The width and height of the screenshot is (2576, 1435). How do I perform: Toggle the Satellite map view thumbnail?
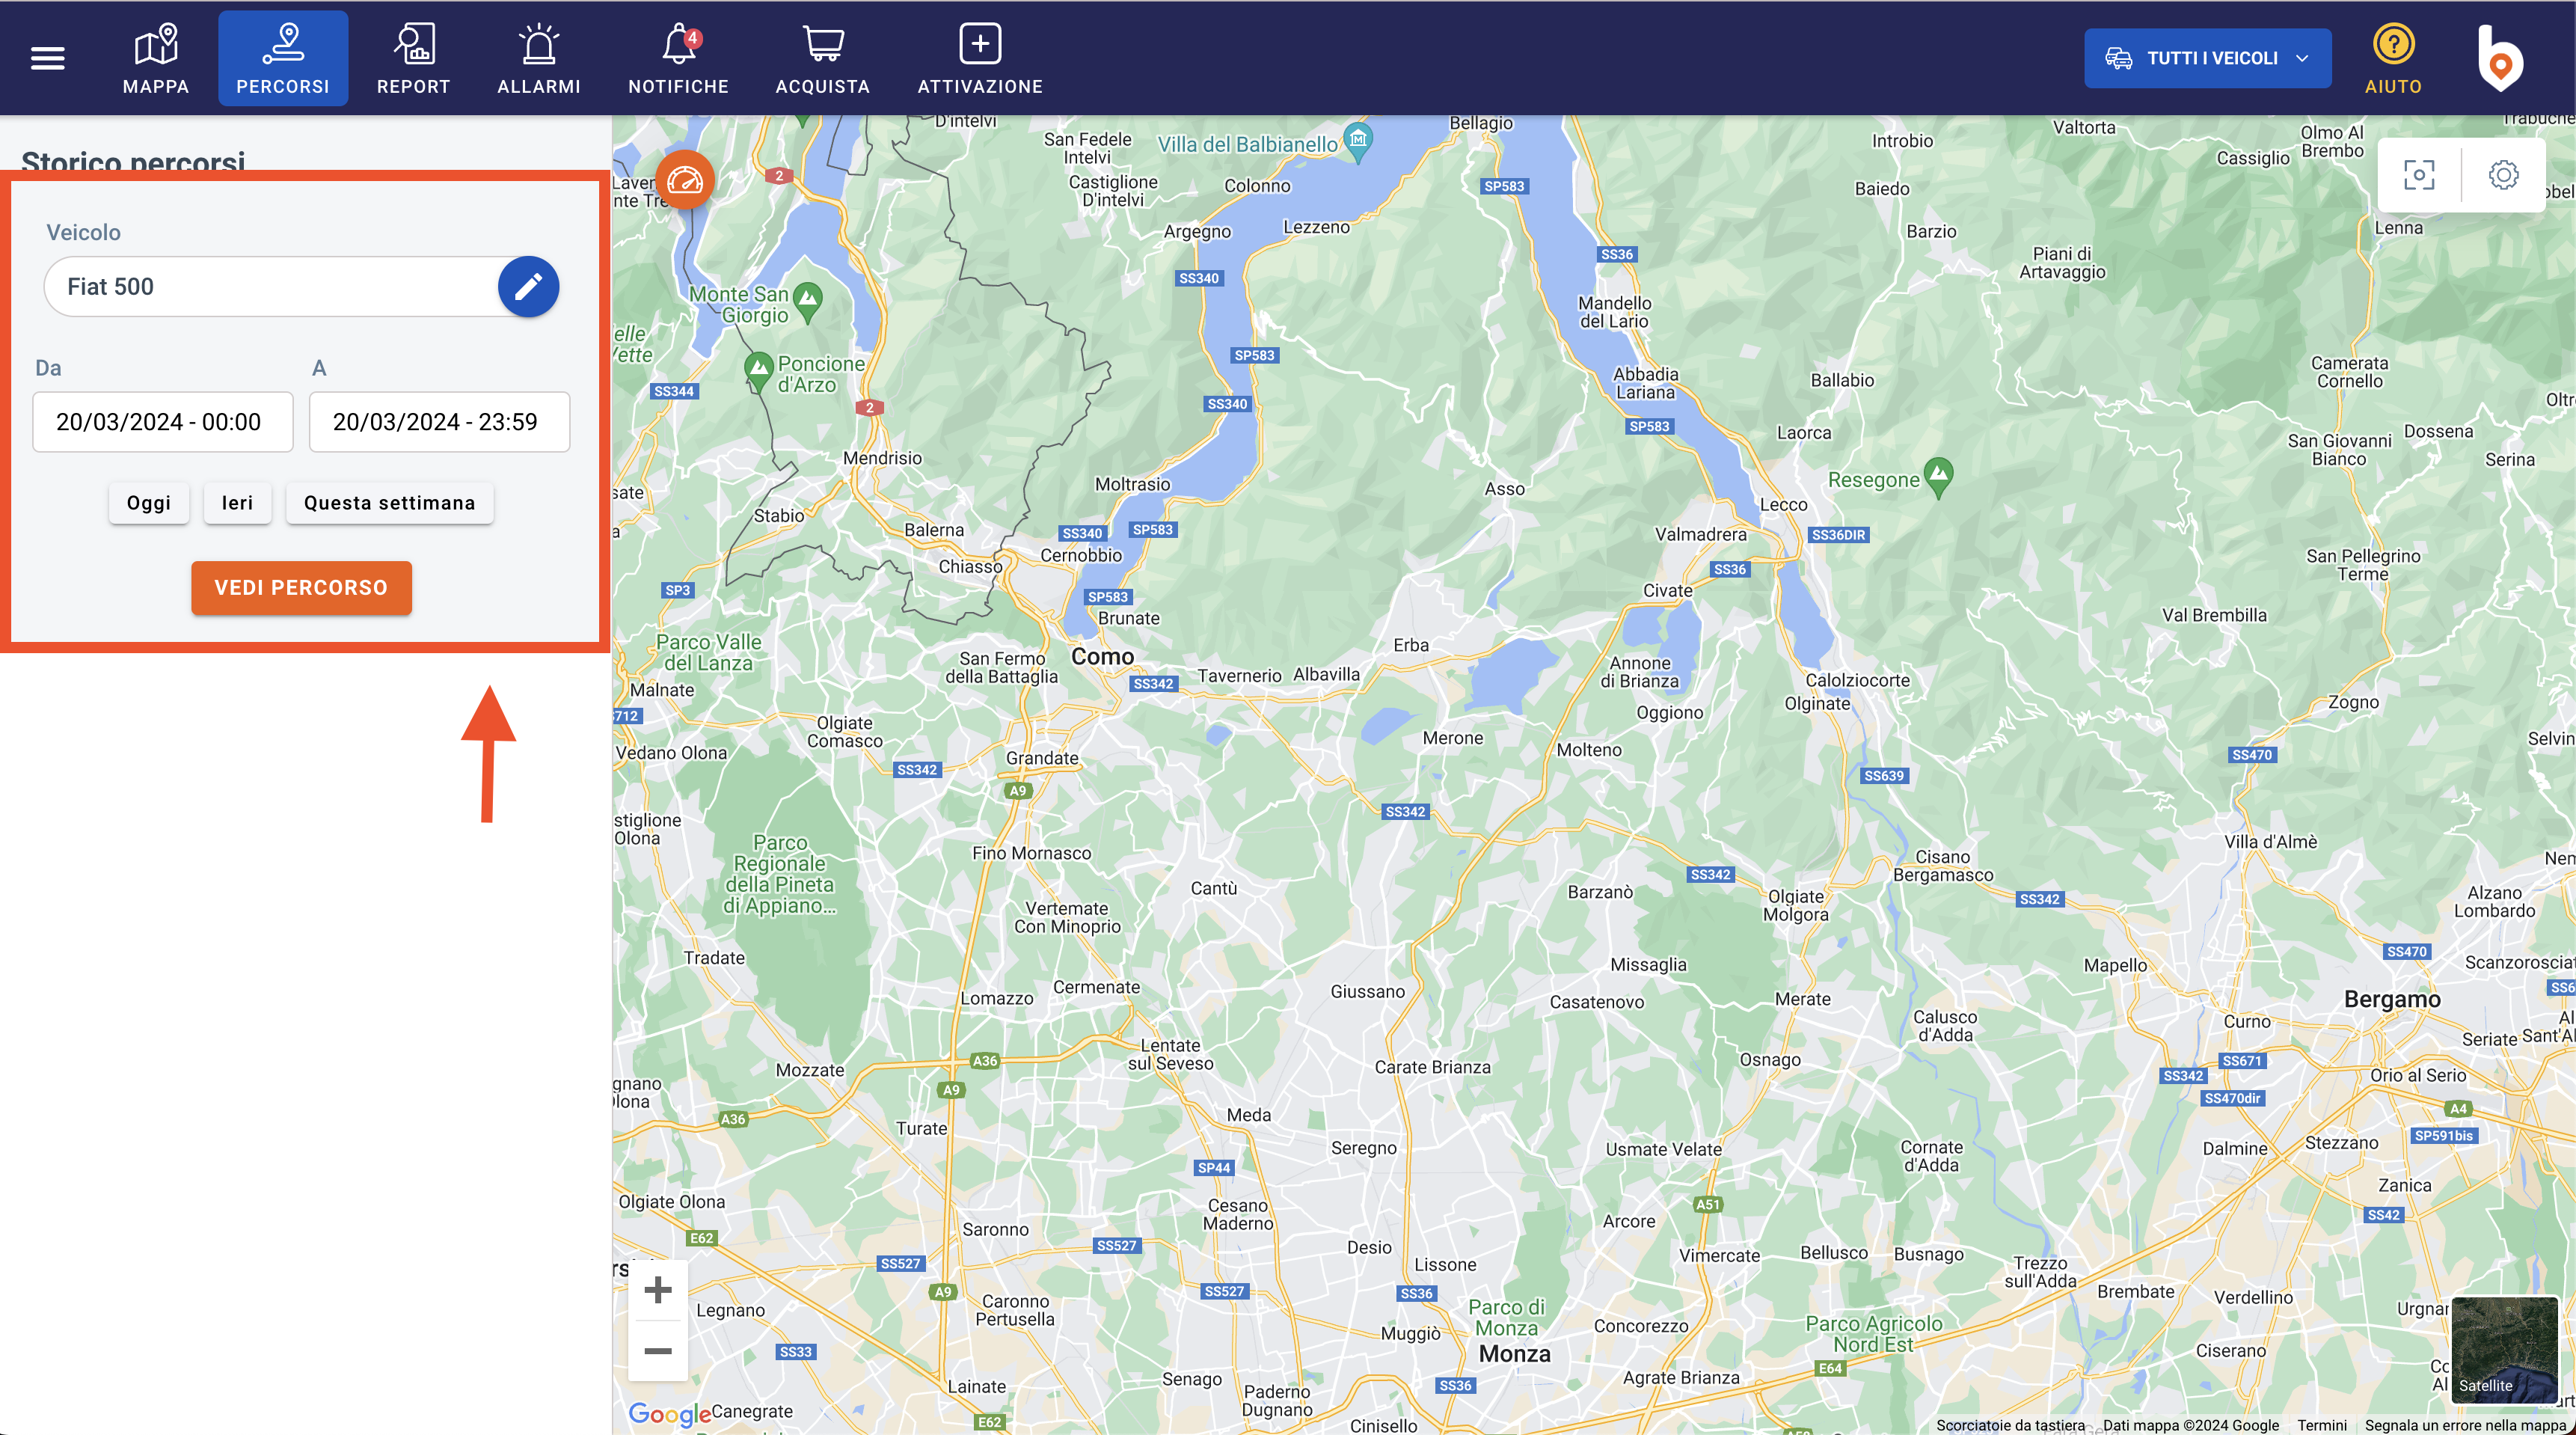click(2504, 1349)
